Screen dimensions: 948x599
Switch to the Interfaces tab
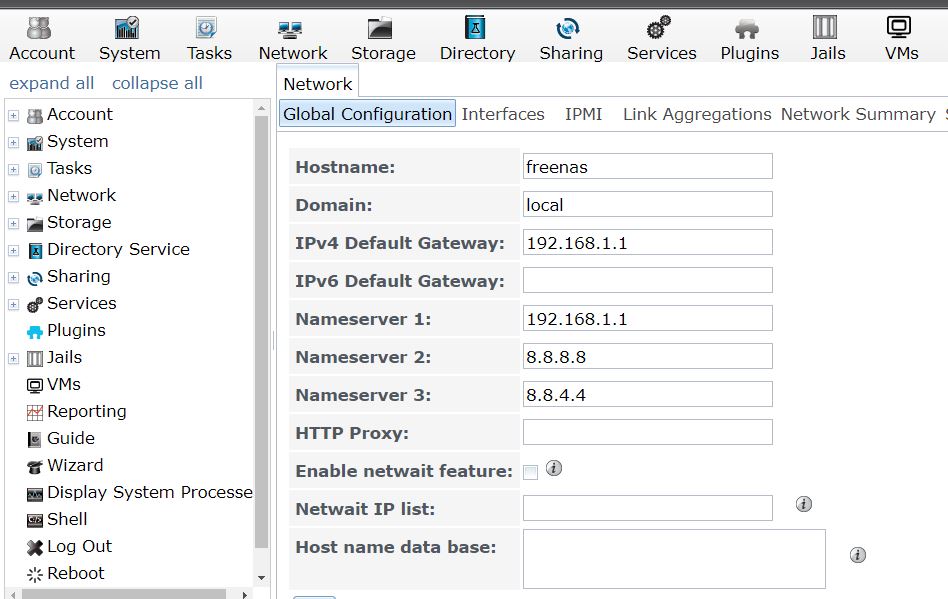coord(503,114)
